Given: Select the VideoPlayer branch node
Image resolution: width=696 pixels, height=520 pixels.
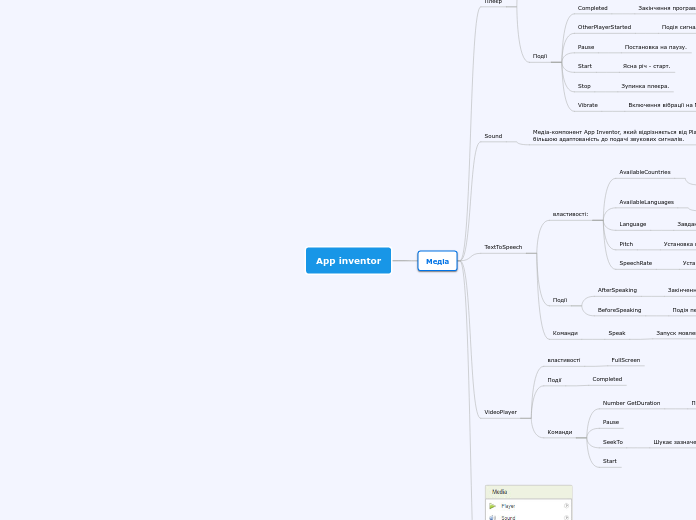Looking at the screenshot, I should 500,412.
